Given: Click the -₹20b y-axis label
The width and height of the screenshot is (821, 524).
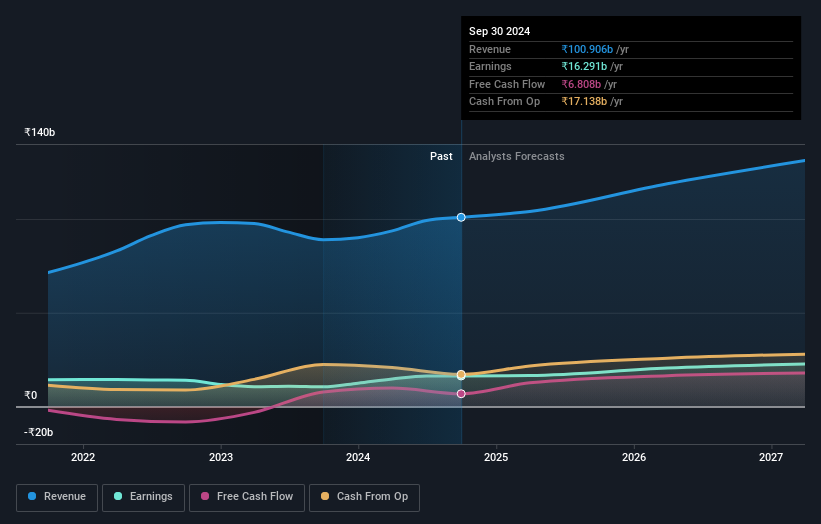Looking at the screenshot, I should point(38,432).
